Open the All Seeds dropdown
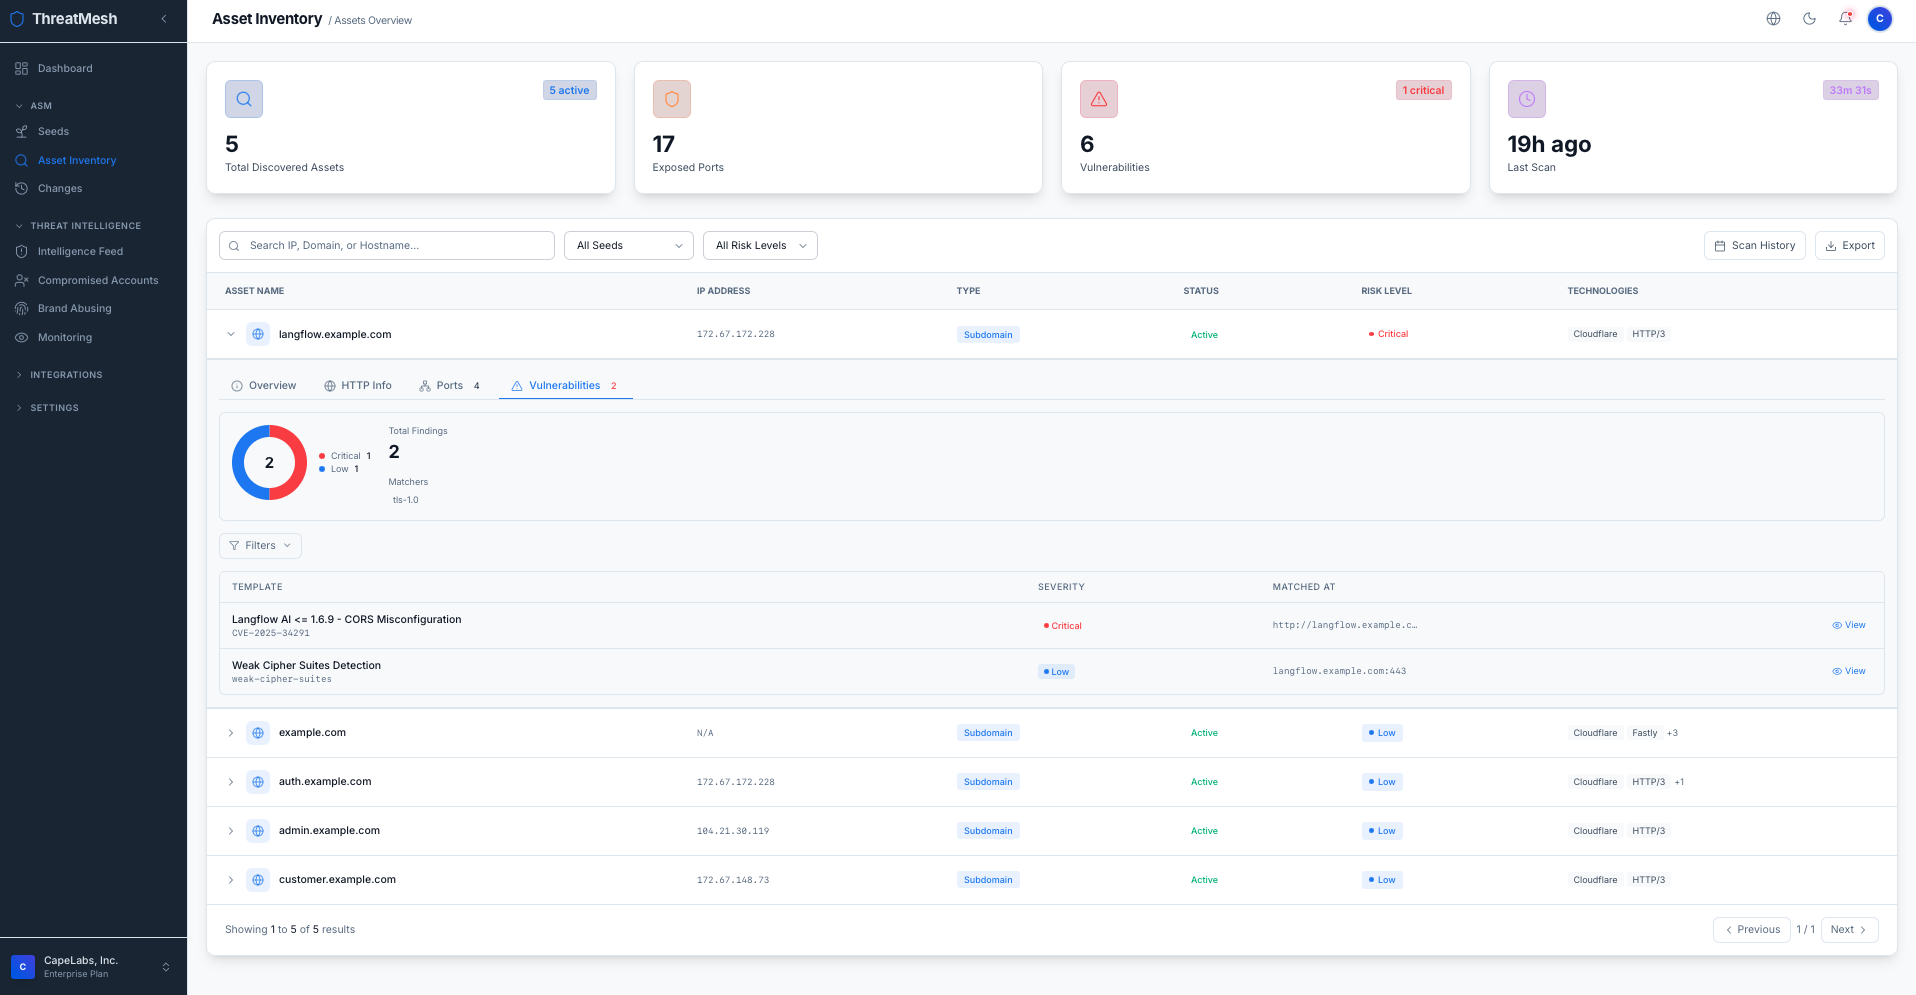This screenshot has height=995, width=1916. tap(628, 245)
